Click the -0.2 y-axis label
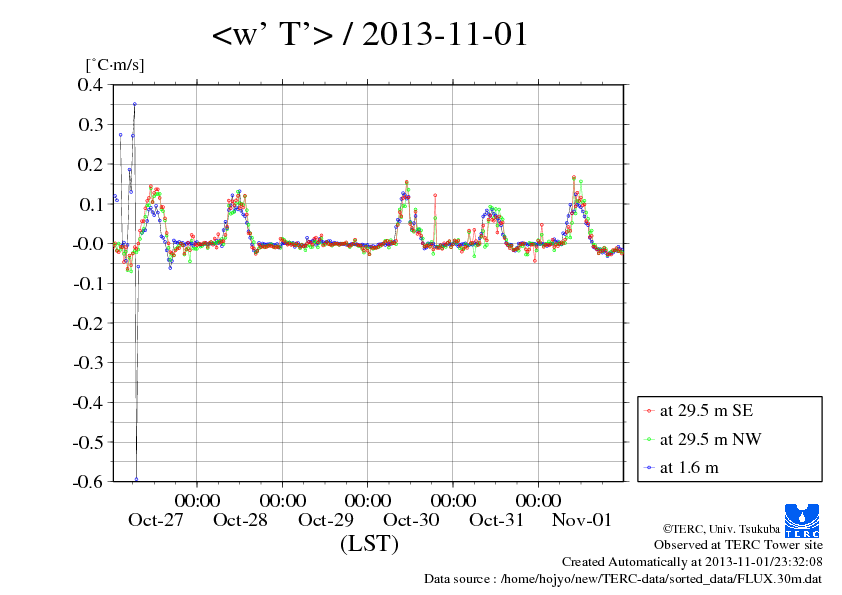 tap(88, 323)
